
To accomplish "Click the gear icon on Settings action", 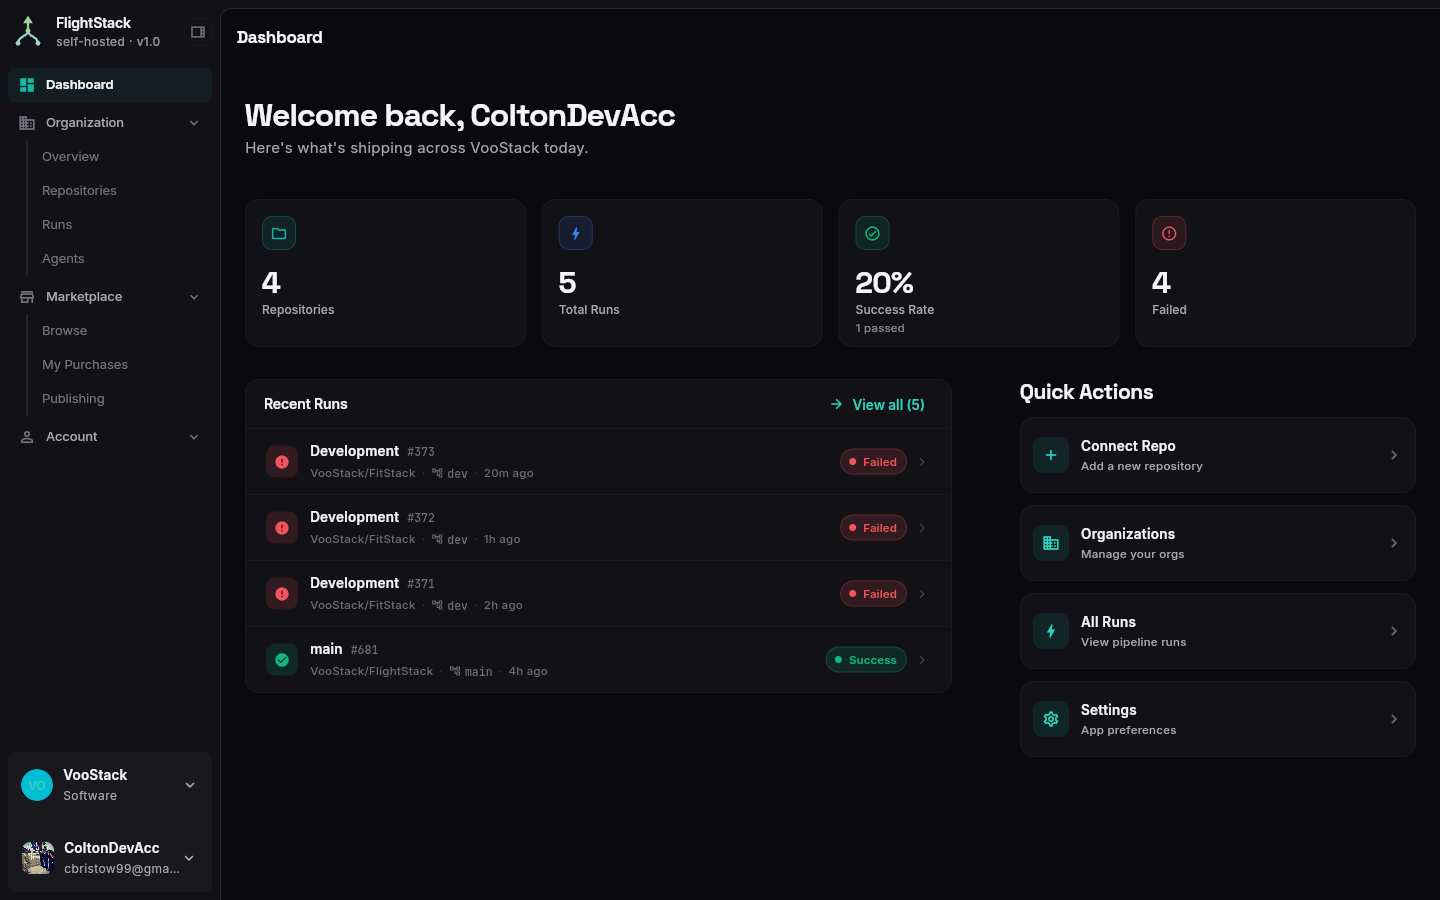I will click(x=1051, y=719).
